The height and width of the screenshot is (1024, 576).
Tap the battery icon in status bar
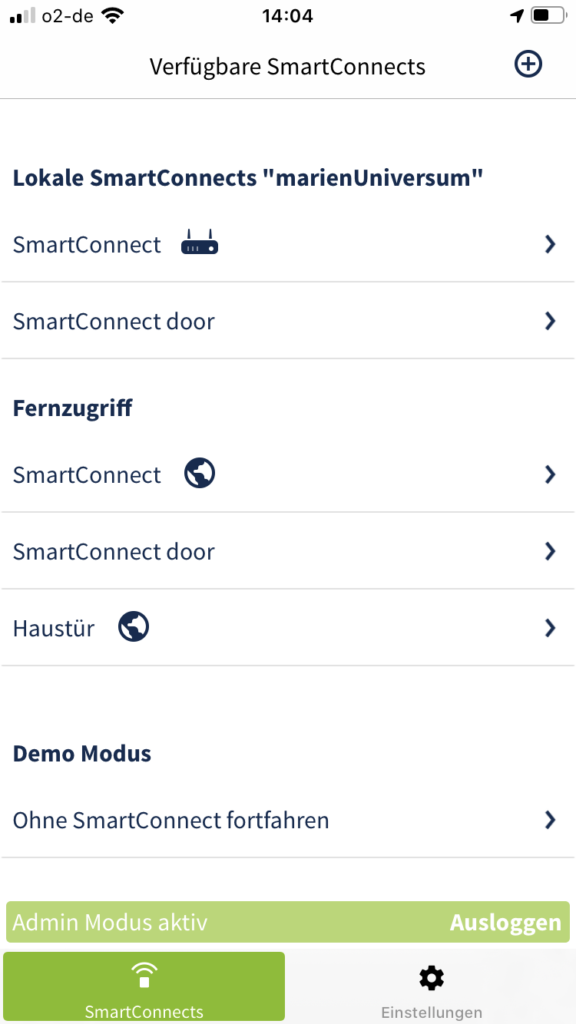coord(548,16)
